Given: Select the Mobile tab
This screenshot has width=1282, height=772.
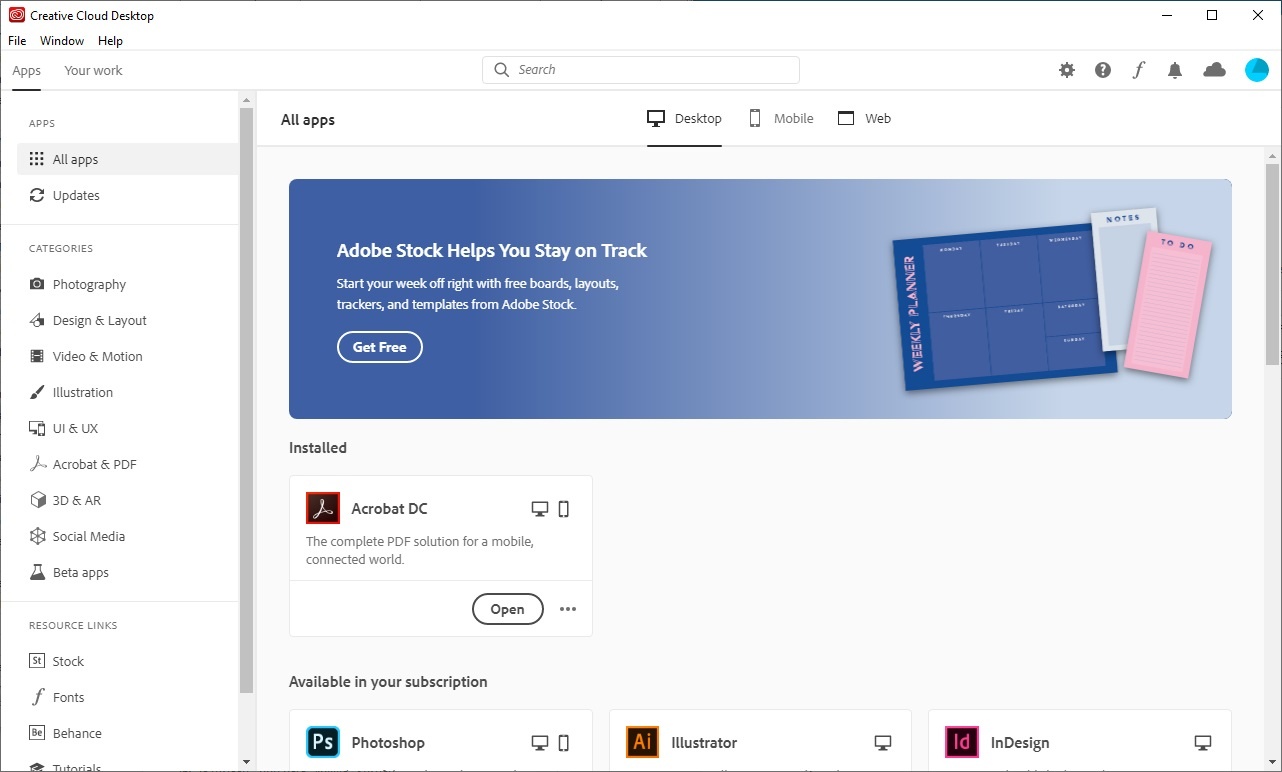Looking at the screenshot, I should [781, 118].
